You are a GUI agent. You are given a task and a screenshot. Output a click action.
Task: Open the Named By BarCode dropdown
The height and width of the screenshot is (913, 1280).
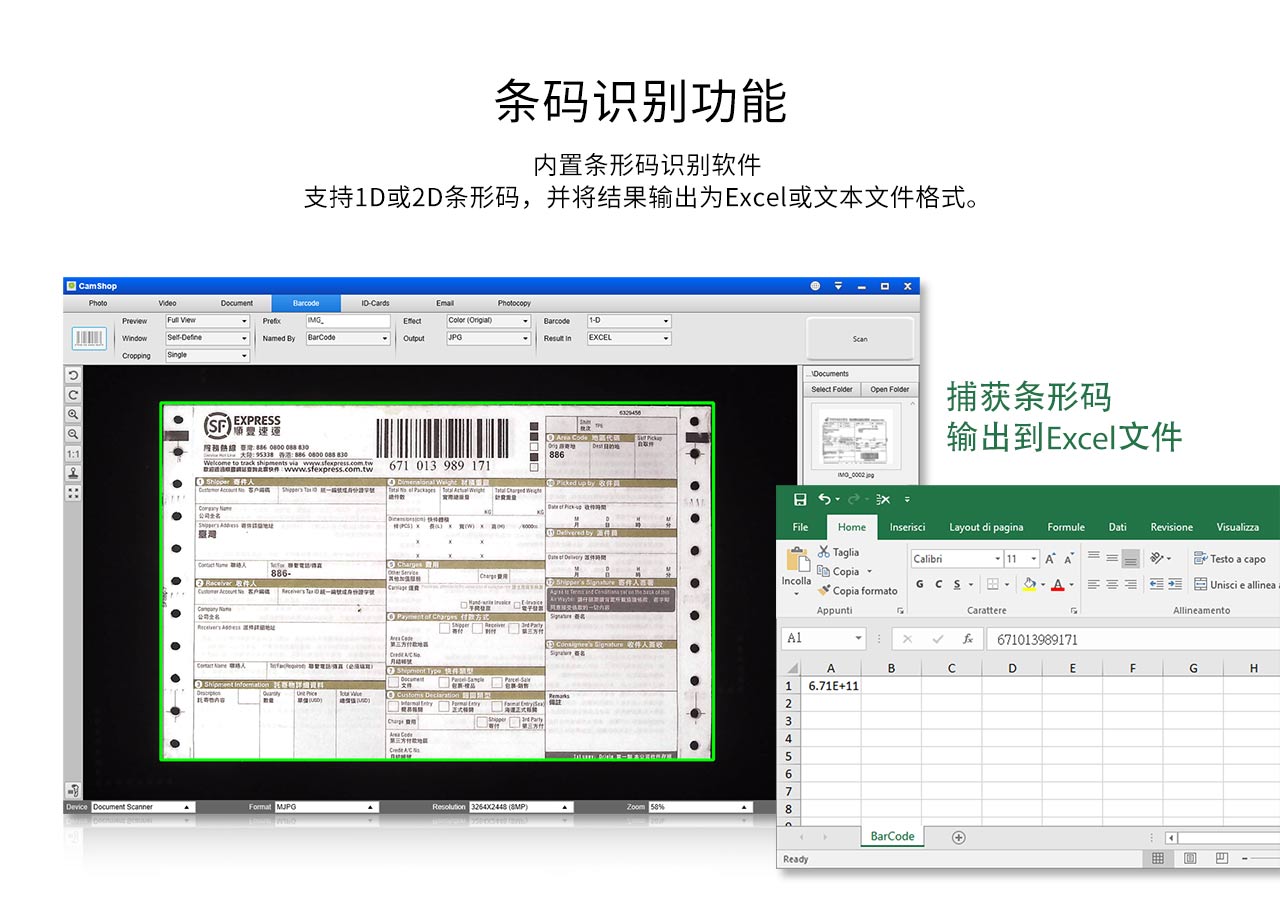click(347, 338)
